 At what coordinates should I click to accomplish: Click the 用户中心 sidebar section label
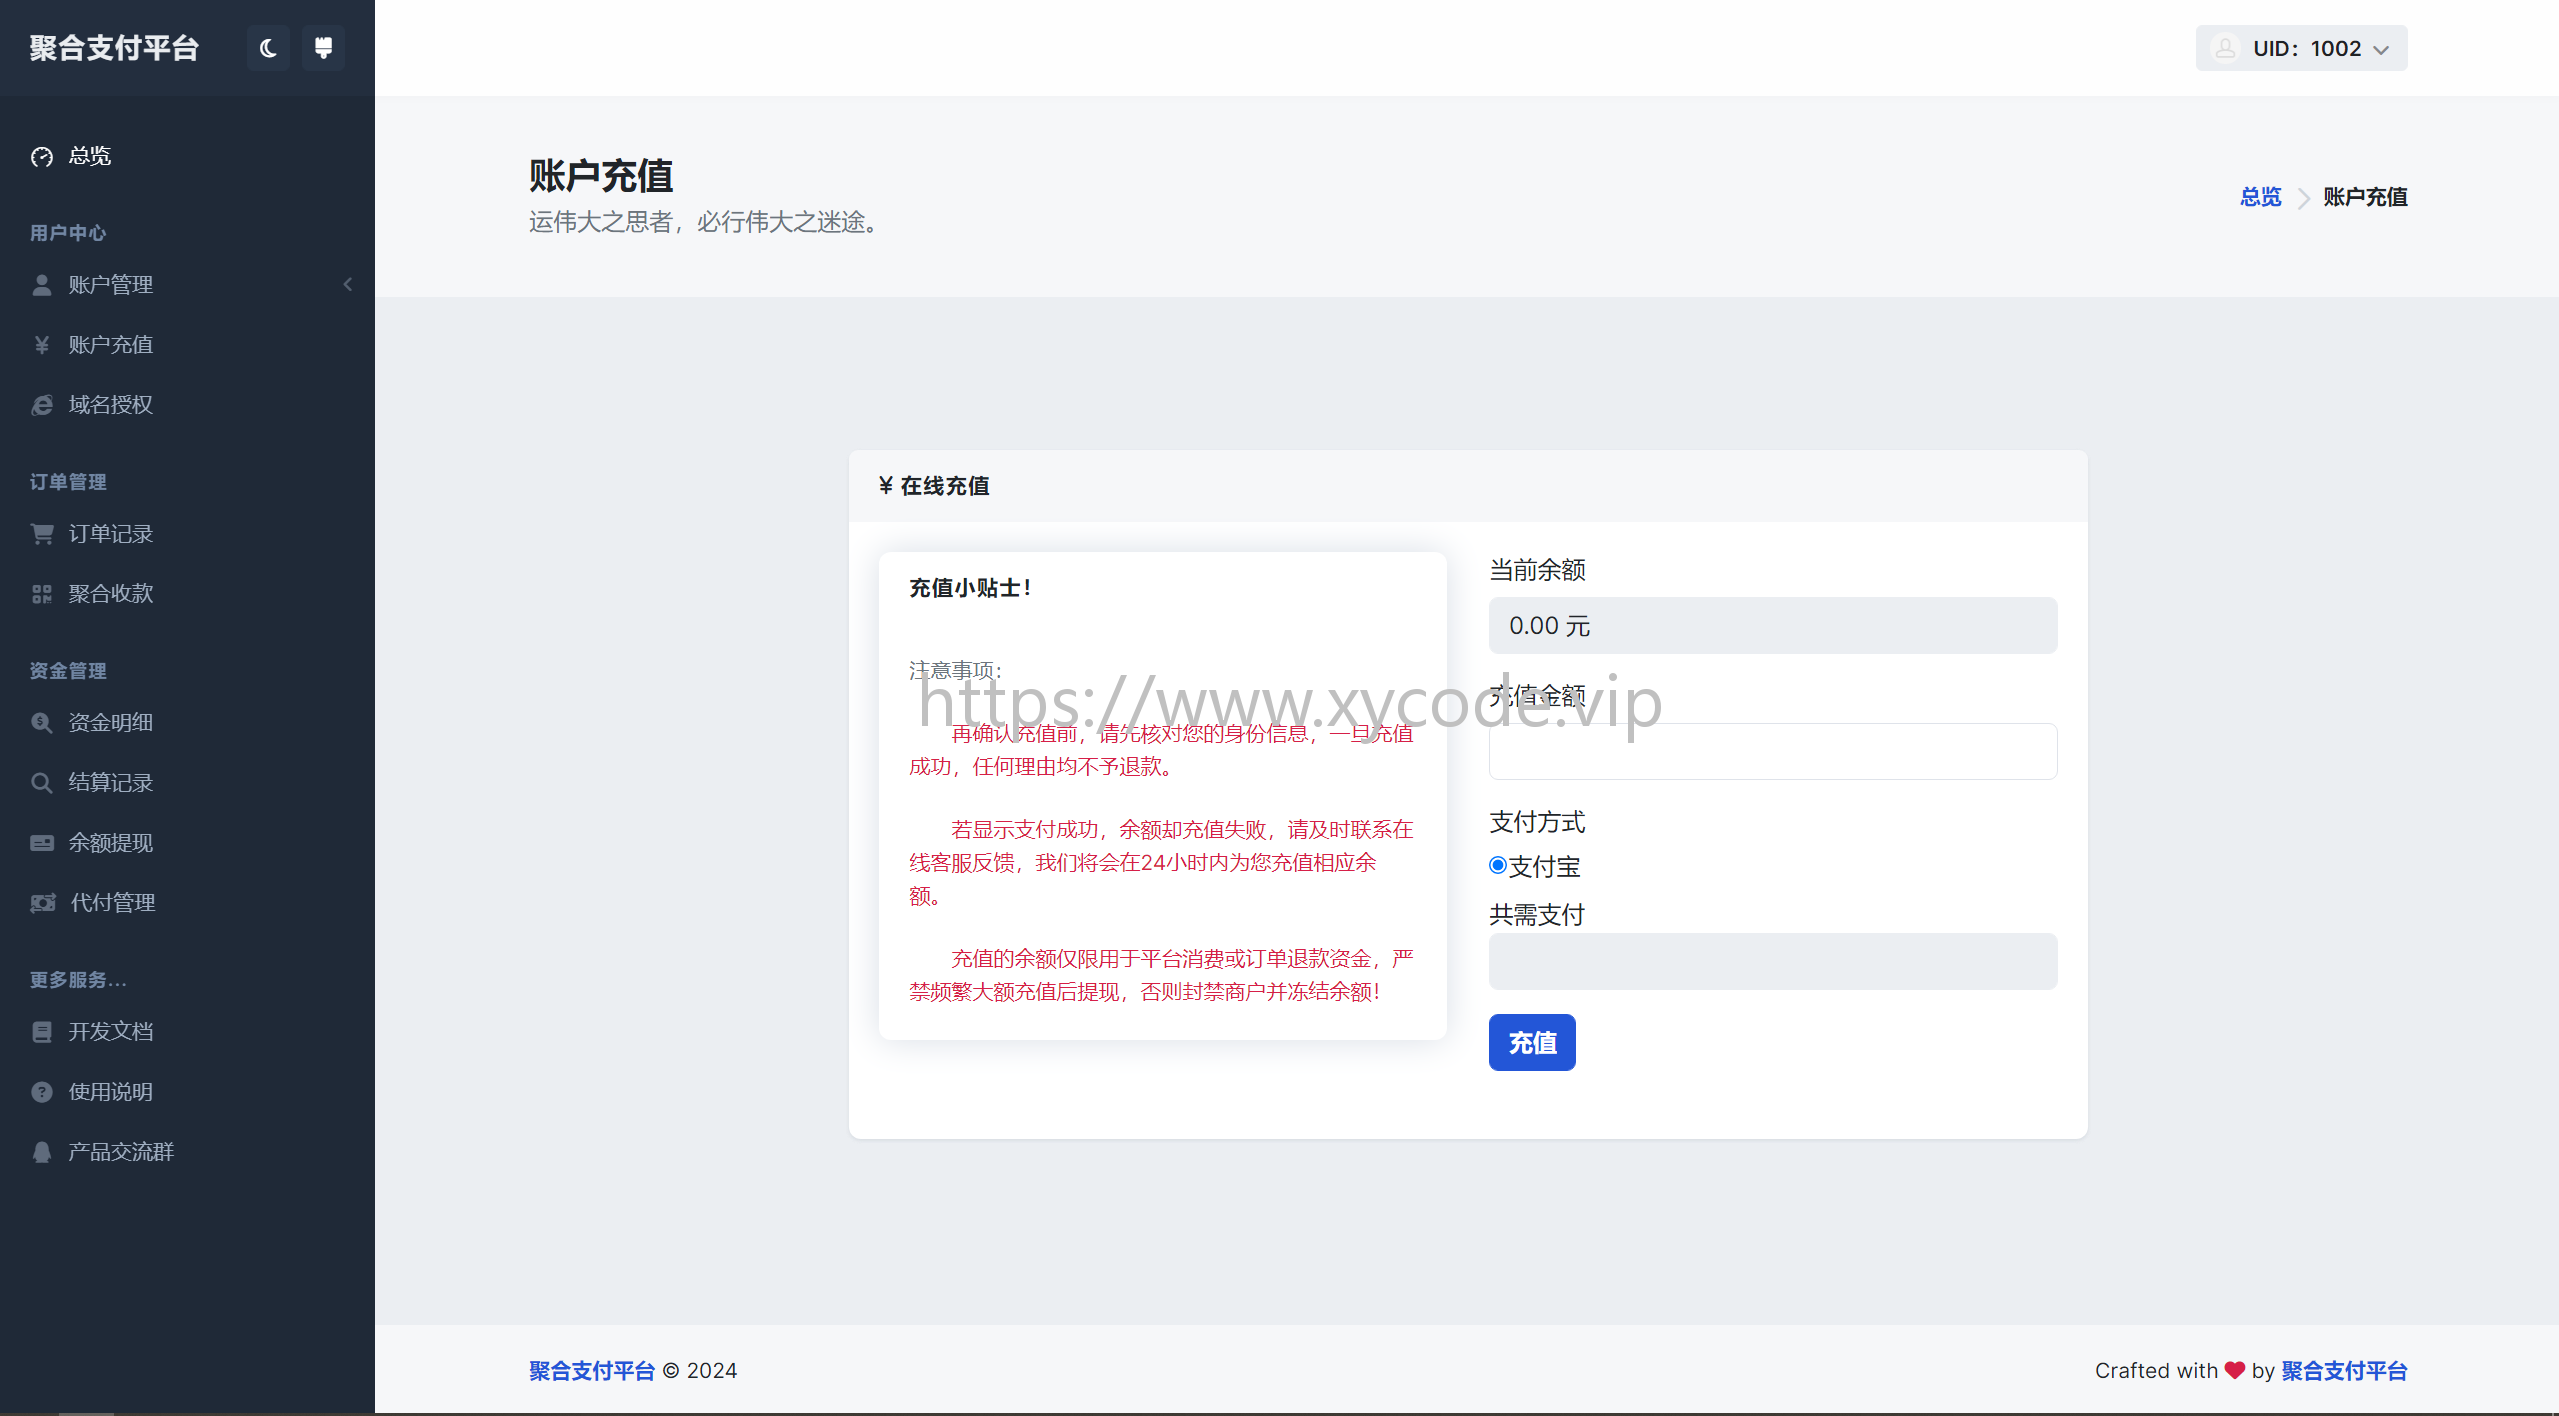click(68, 233)
